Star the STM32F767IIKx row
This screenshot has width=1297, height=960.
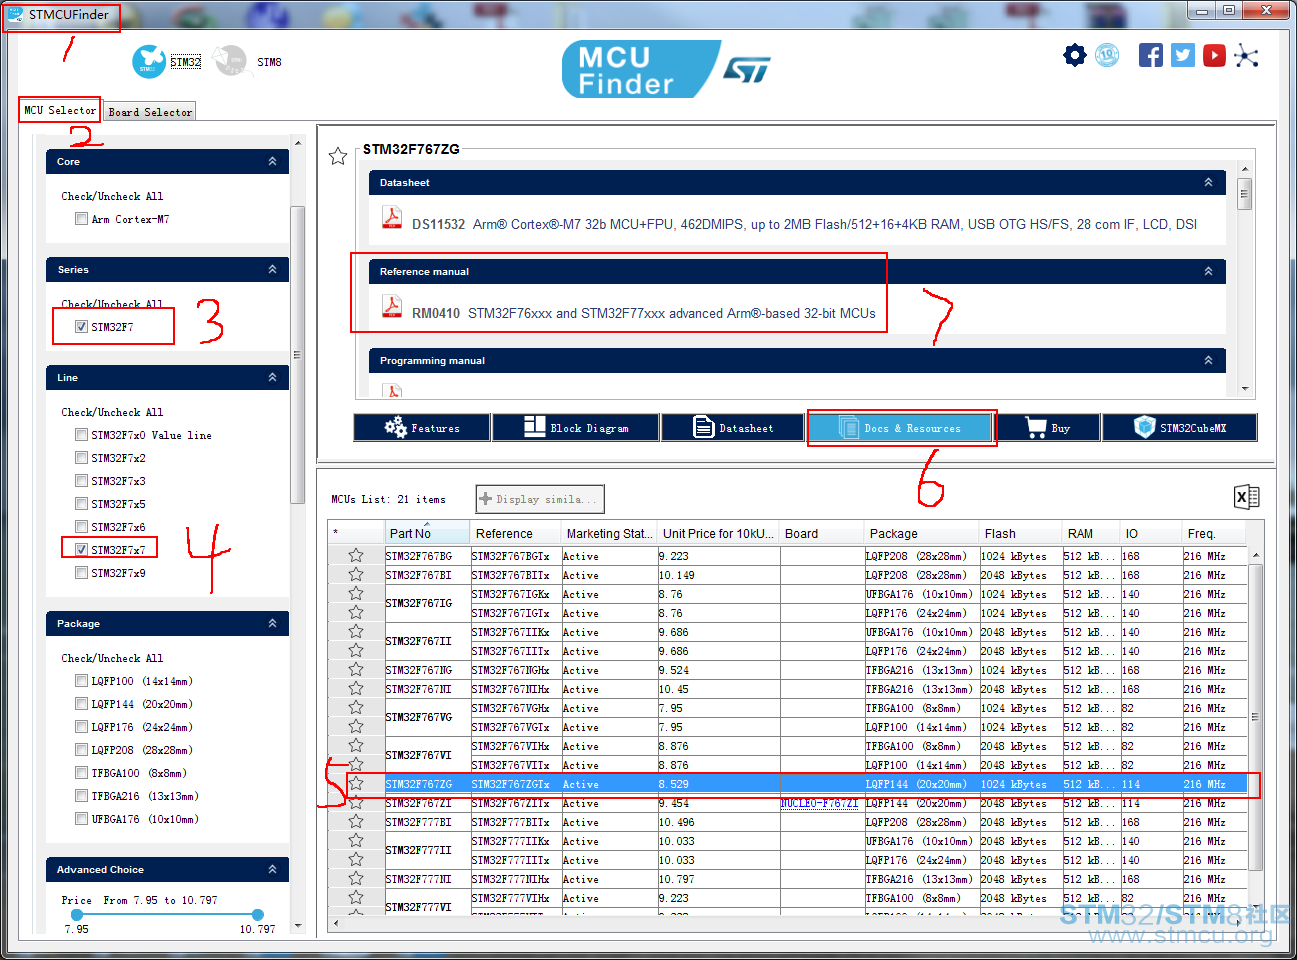click(x=356, y=632)
